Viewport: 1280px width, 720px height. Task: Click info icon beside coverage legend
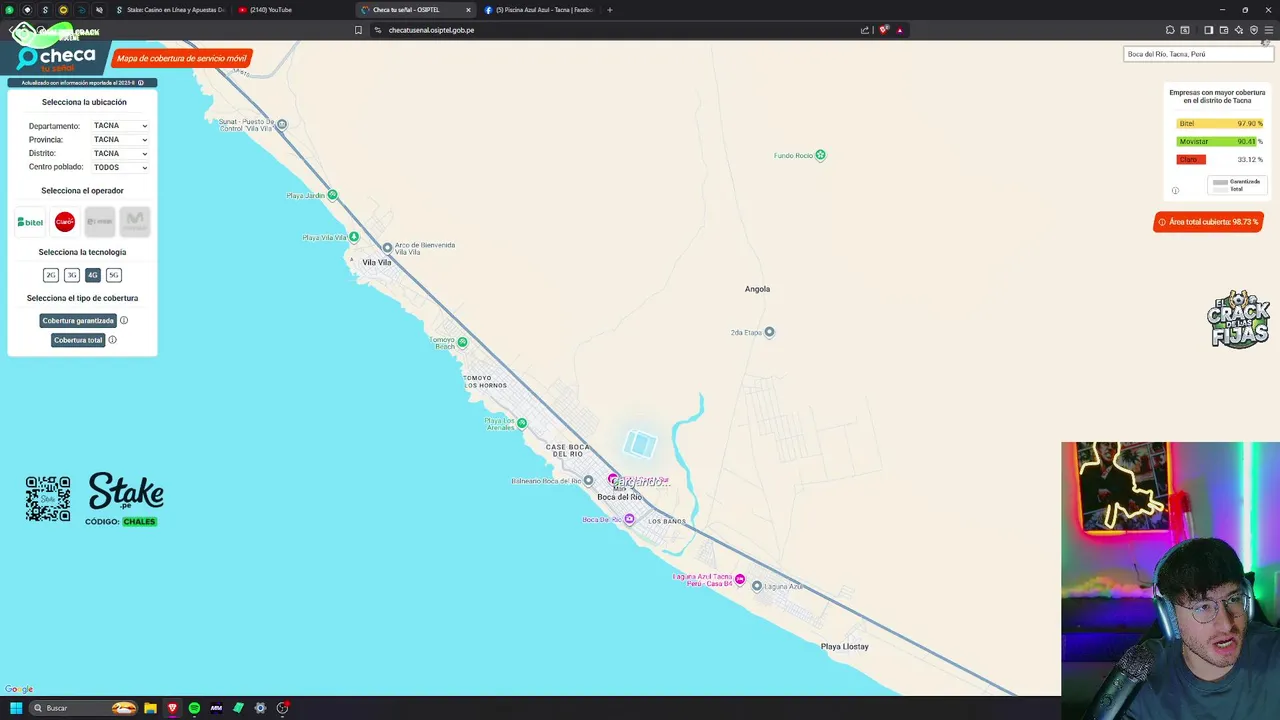point(1175,190)
